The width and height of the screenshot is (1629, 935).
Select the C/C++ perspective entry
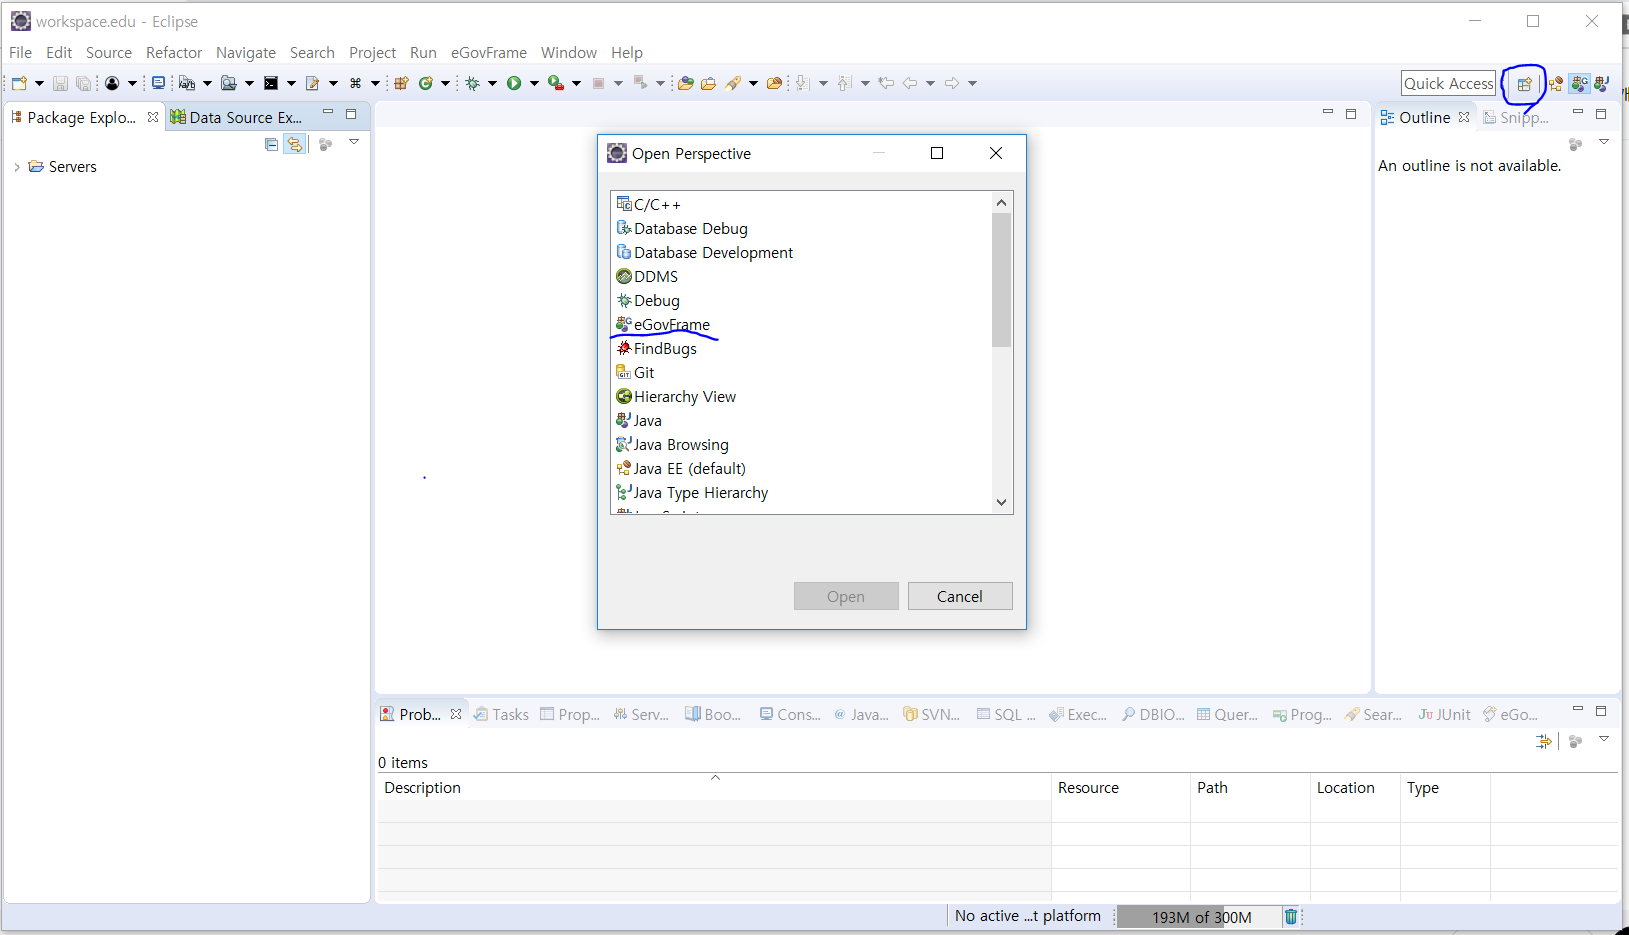coord(649,204)
